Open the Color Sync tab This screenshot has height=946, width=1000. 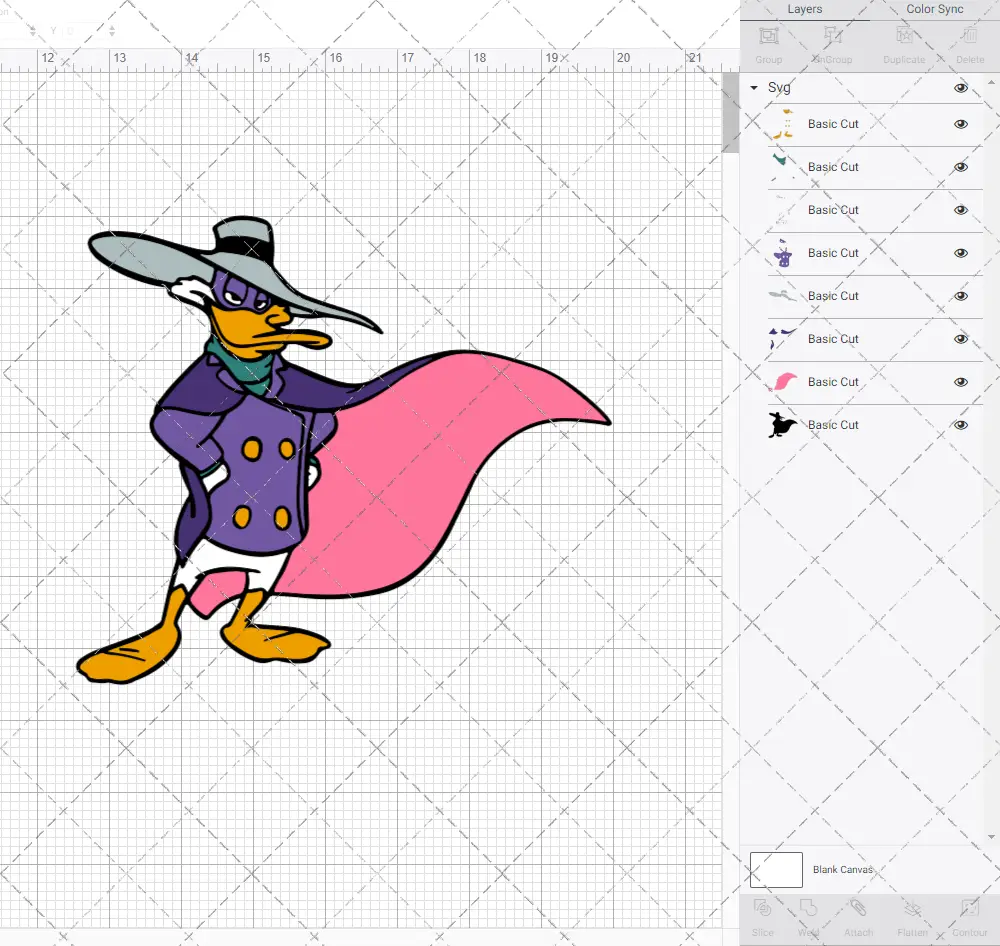point(934,9)
